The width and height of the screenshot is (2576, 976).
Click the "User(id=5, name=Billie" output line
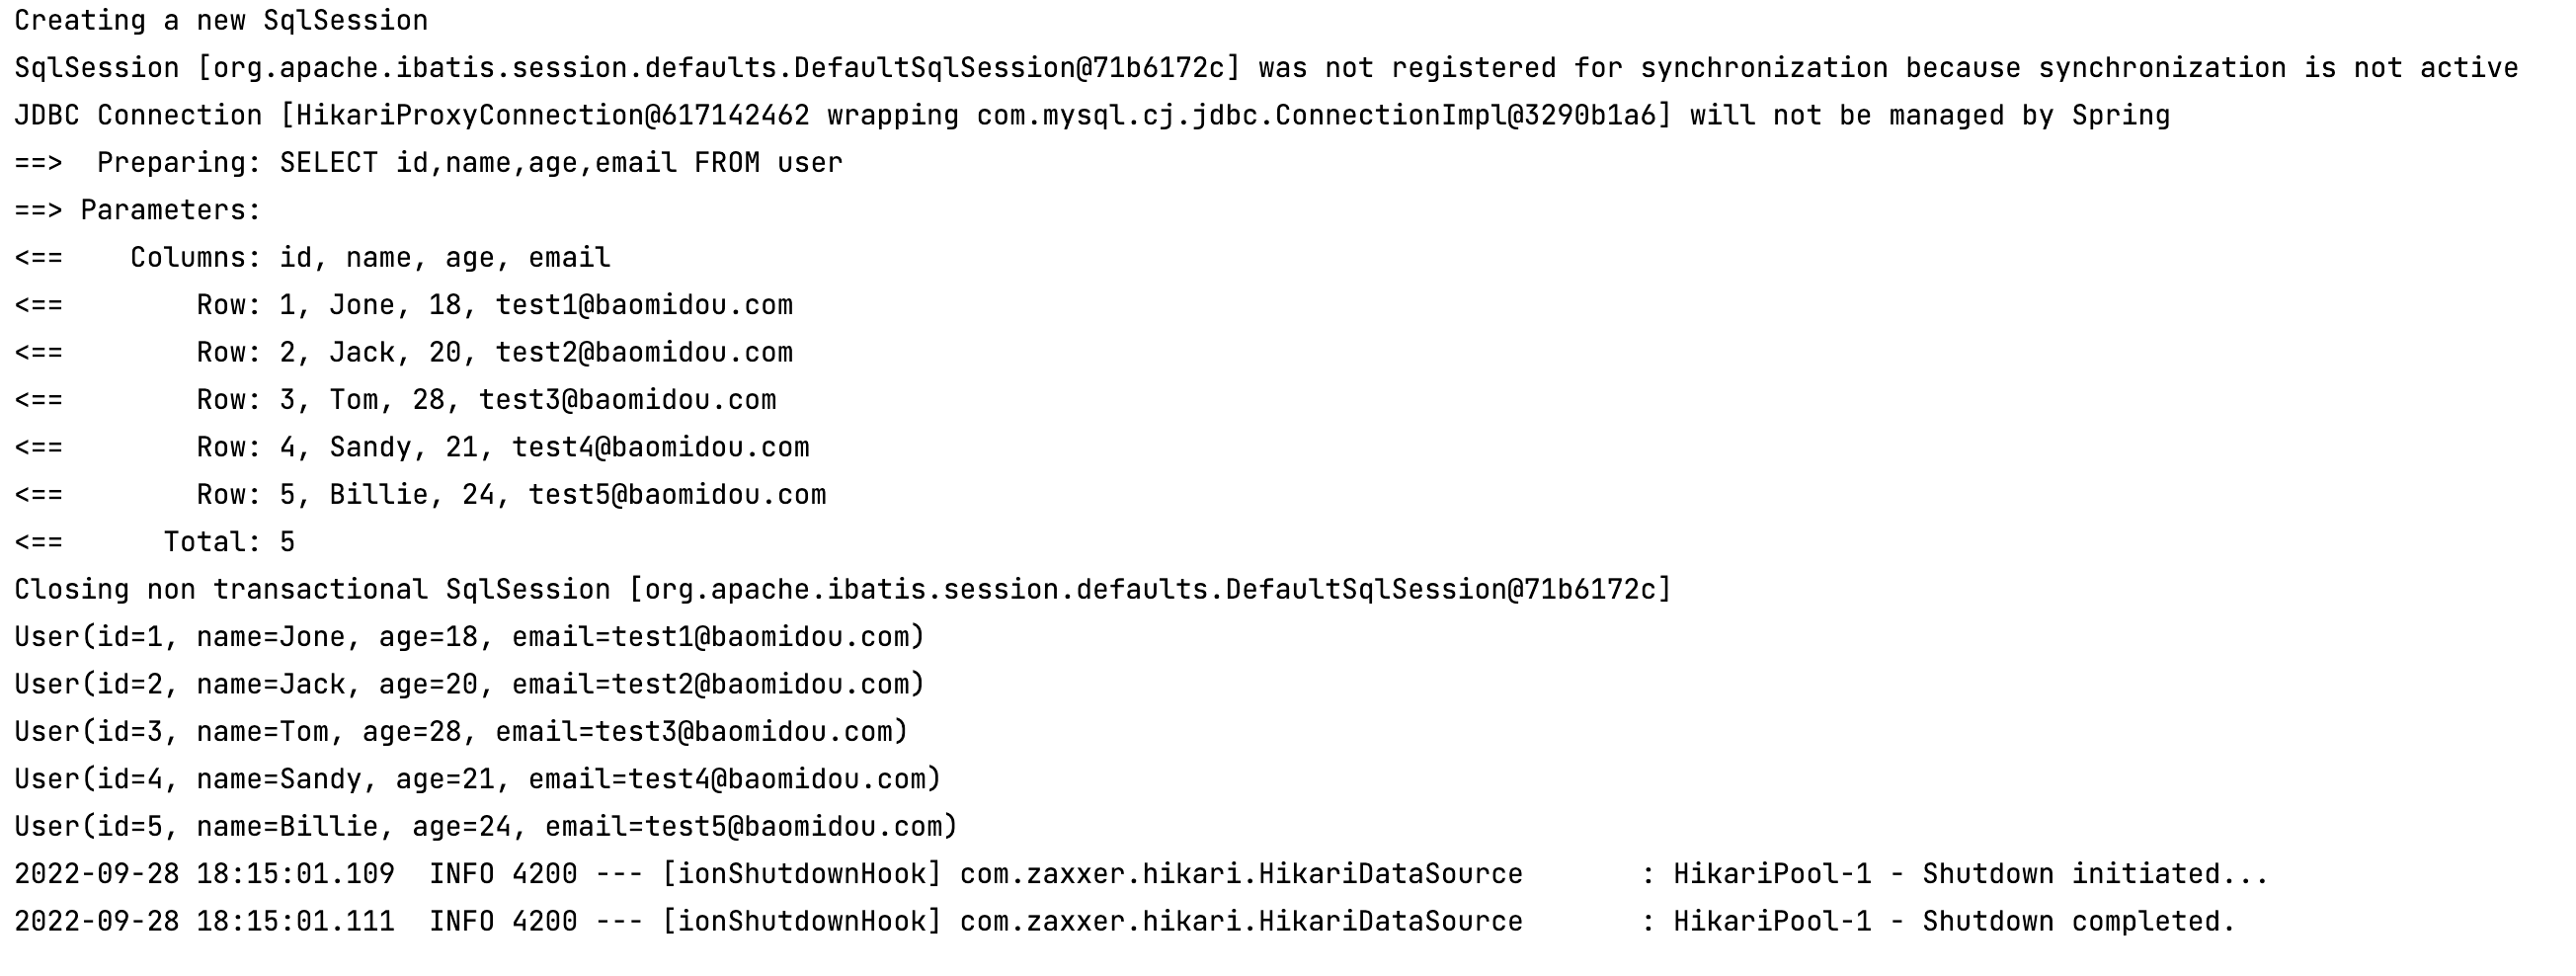click(x=485, y=827)
